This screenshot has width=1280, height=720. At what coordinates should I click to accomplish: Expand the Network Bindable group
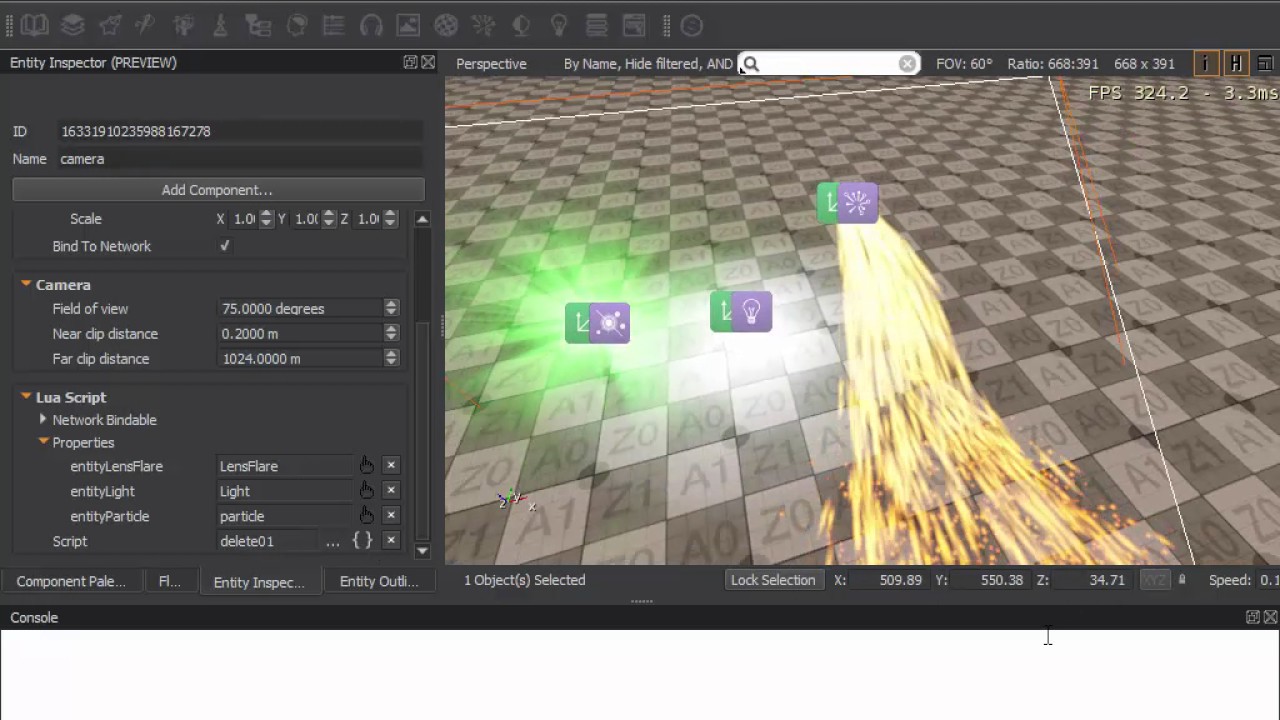pyautogui.click(x=43, y=420)
